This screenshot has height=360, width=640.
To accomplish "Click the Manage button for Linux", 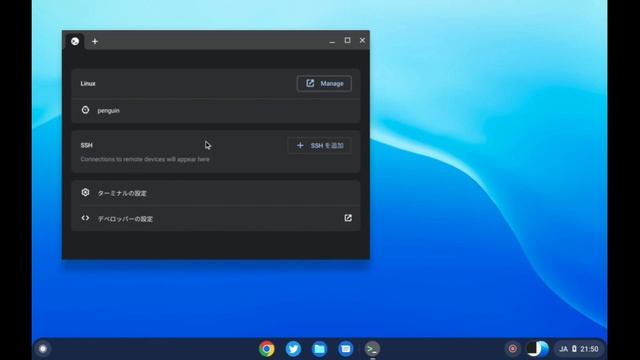I will coord(324,84).
